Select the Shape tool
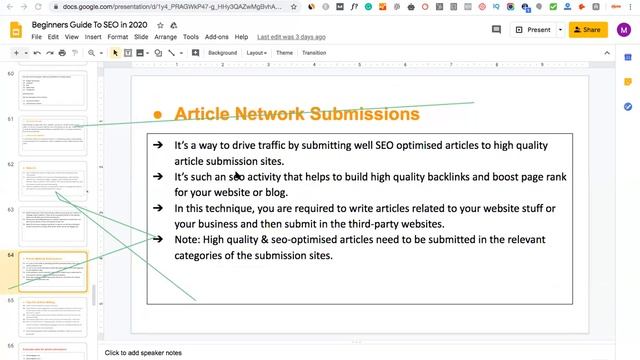This screenshot has width=640, height=360. 158,53
